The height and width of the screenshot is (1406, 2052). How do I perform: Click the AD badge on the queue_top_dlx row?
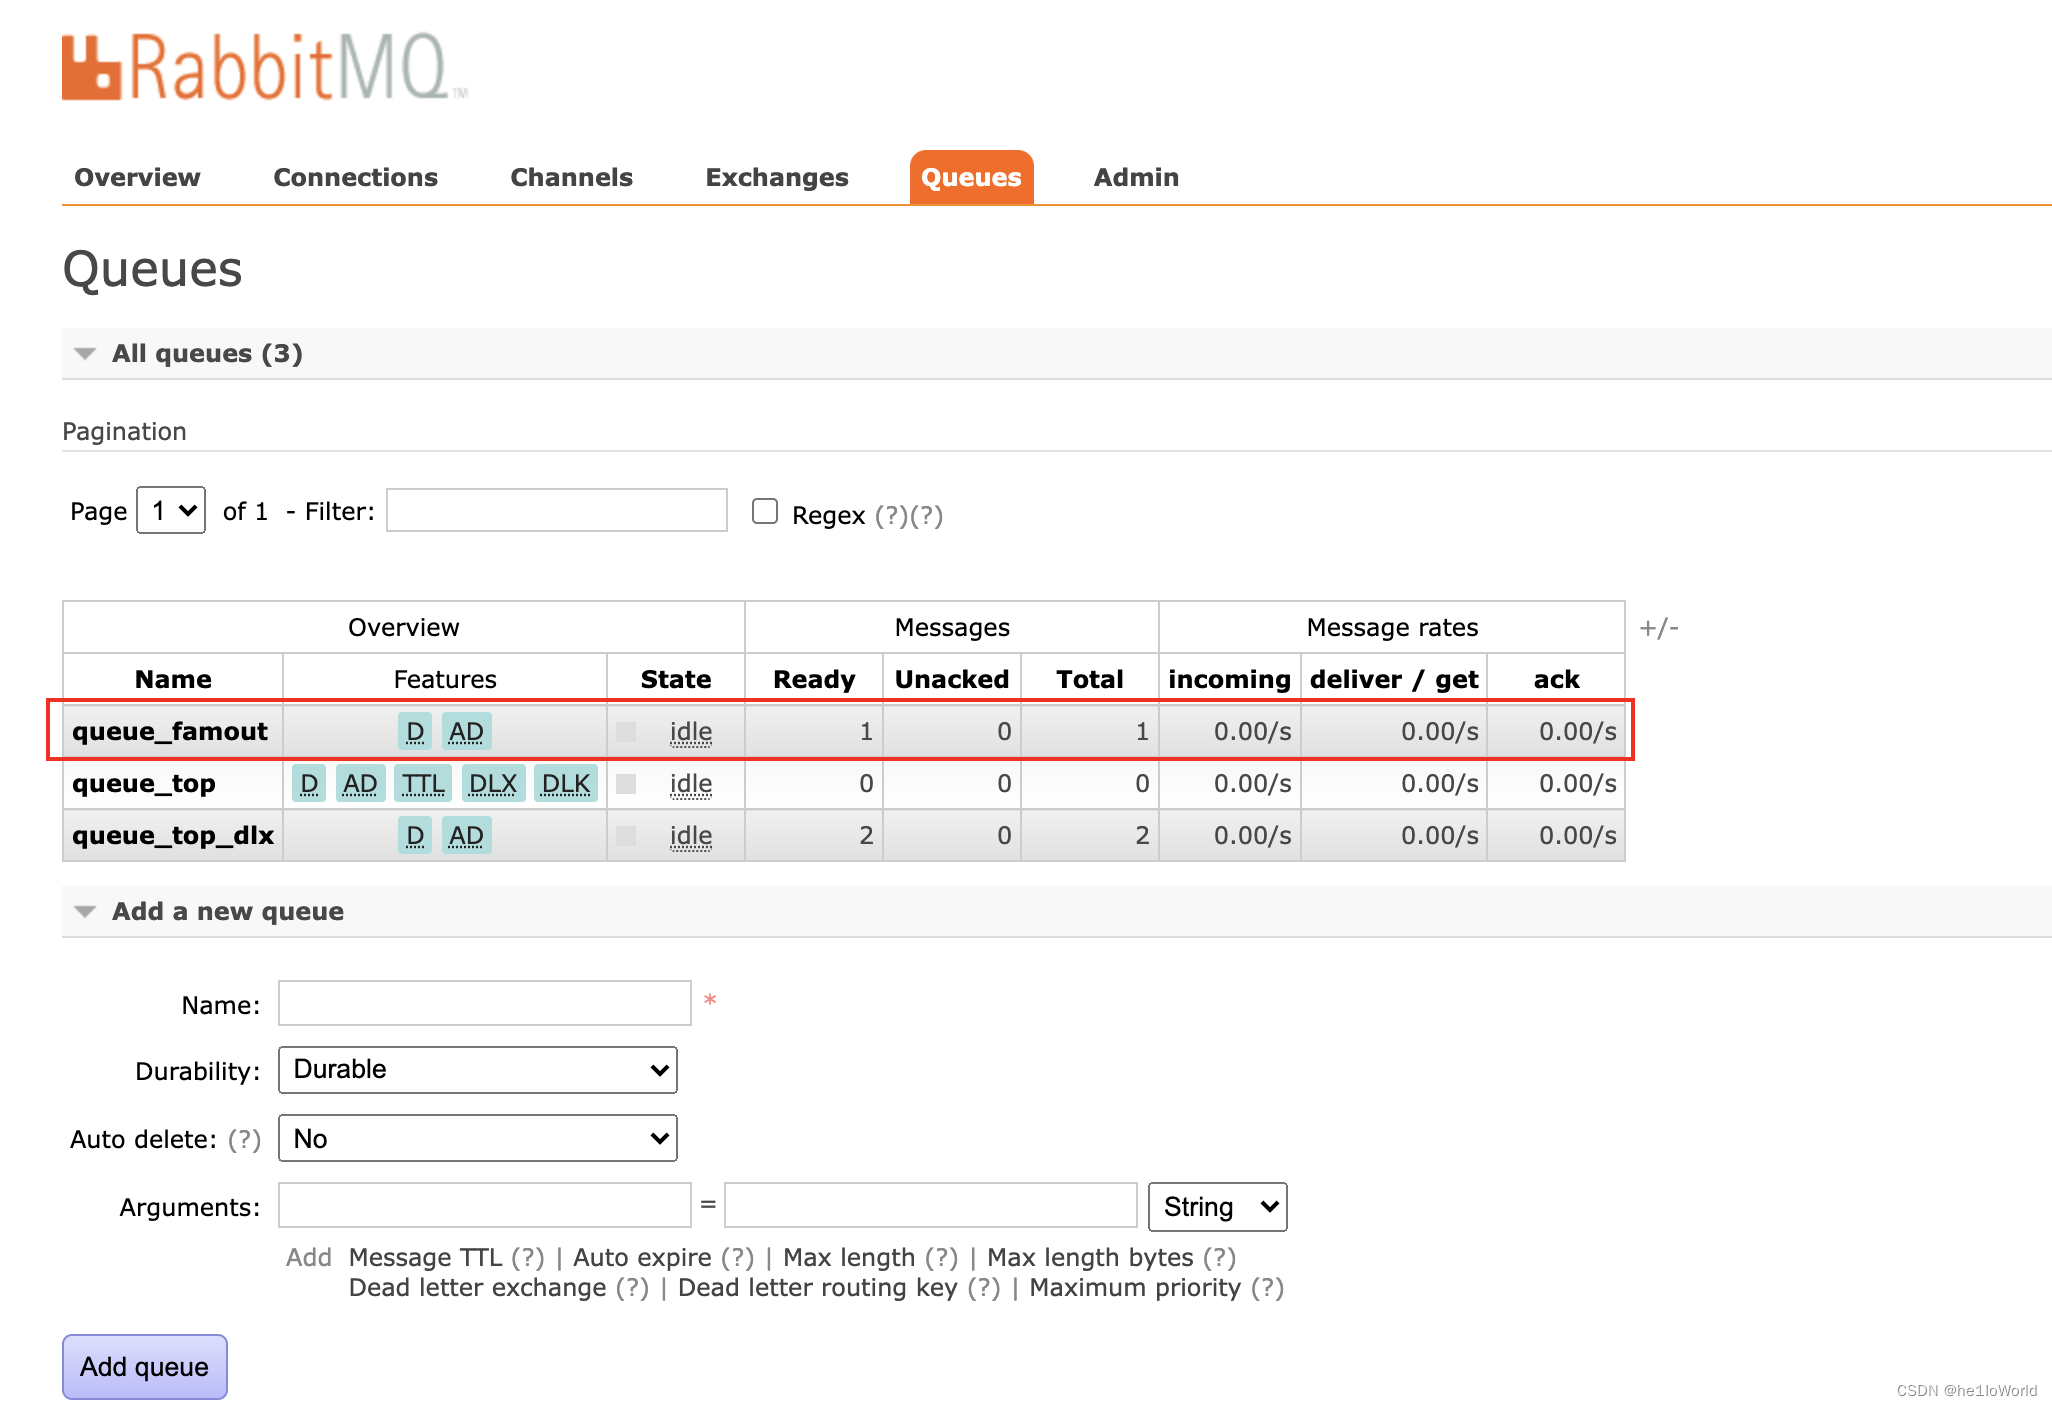click(x=466, y=835)
